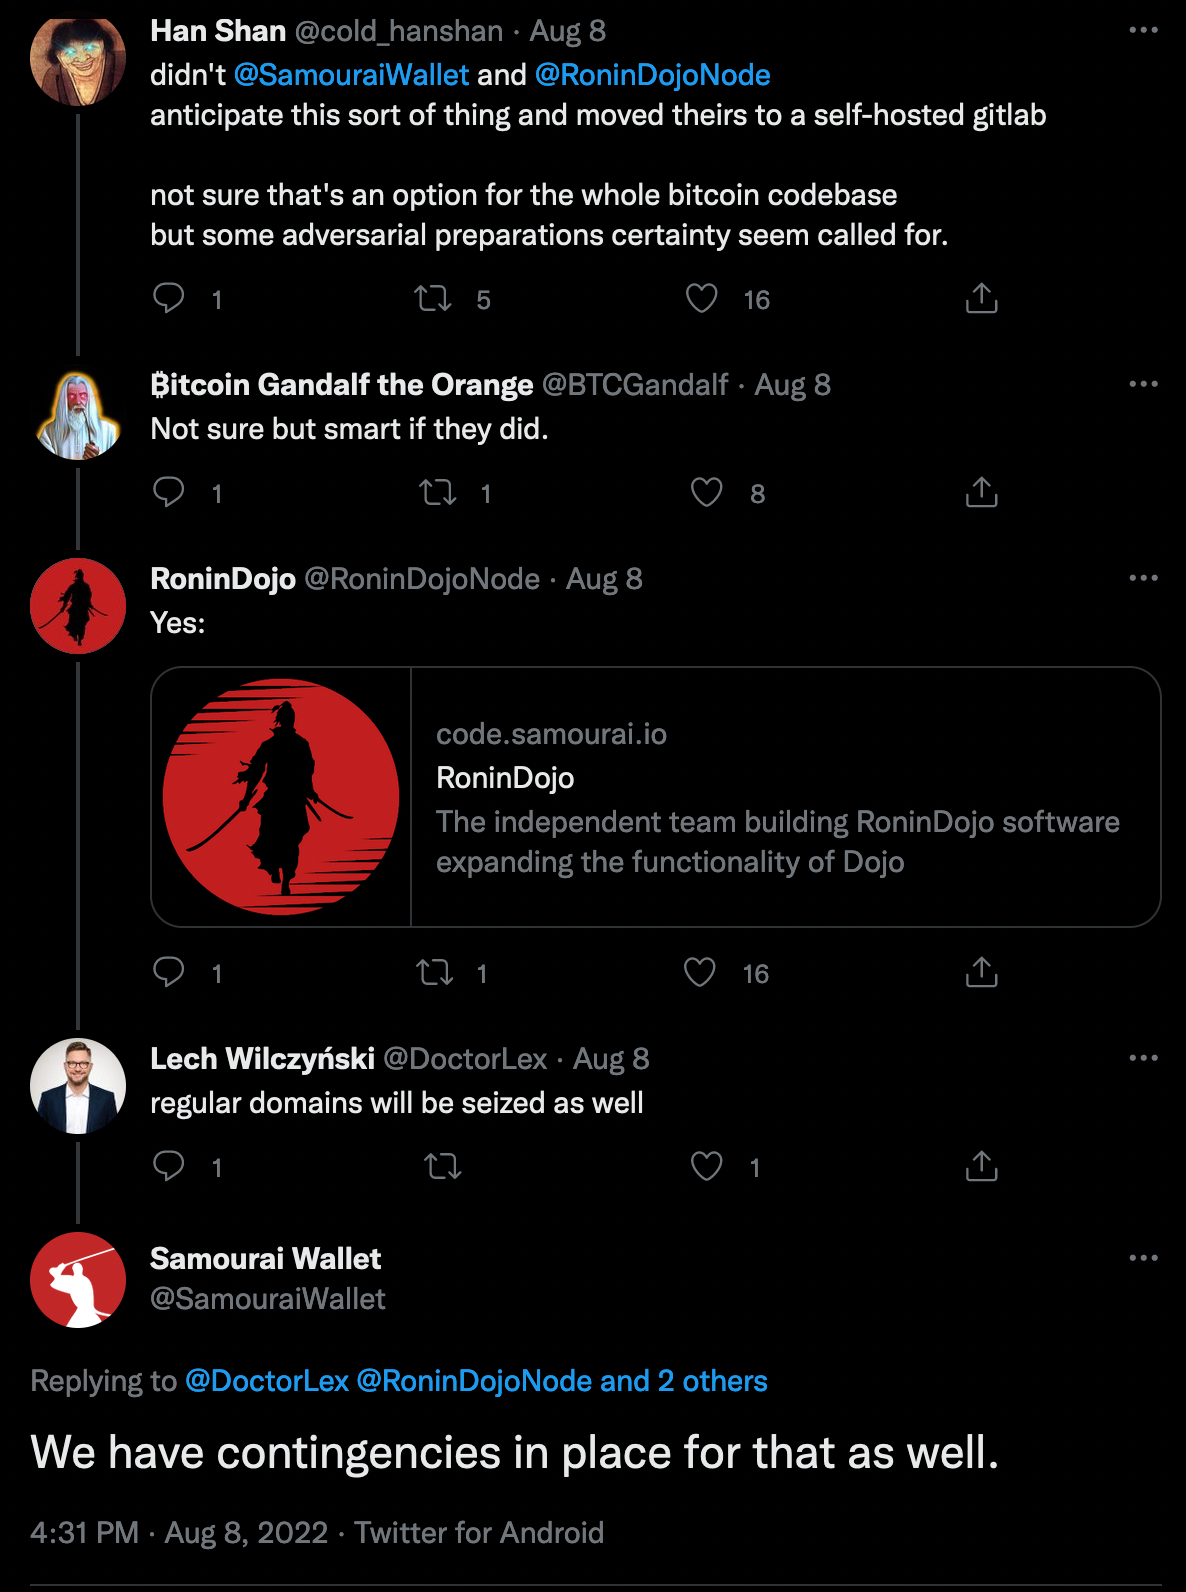
Task: Retweet Lech Wilczyński's reply
Action: 442,1166
